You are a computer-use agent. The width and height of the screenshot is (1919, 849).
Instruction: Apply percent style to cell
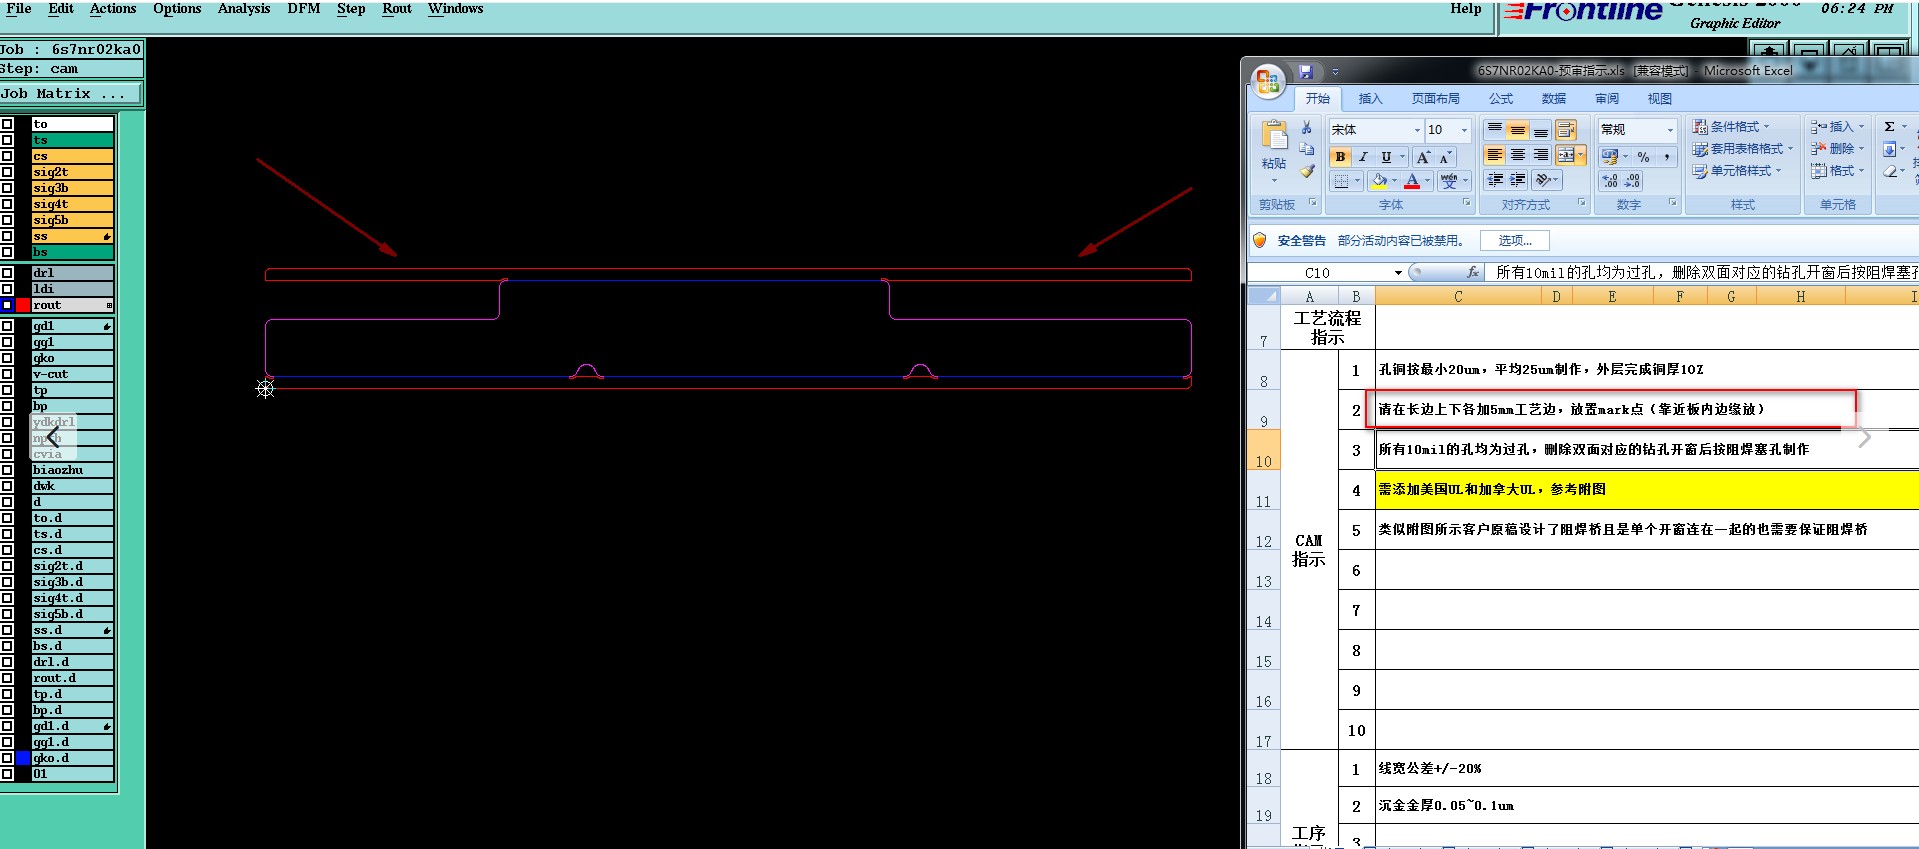(x=1643, y=157)
